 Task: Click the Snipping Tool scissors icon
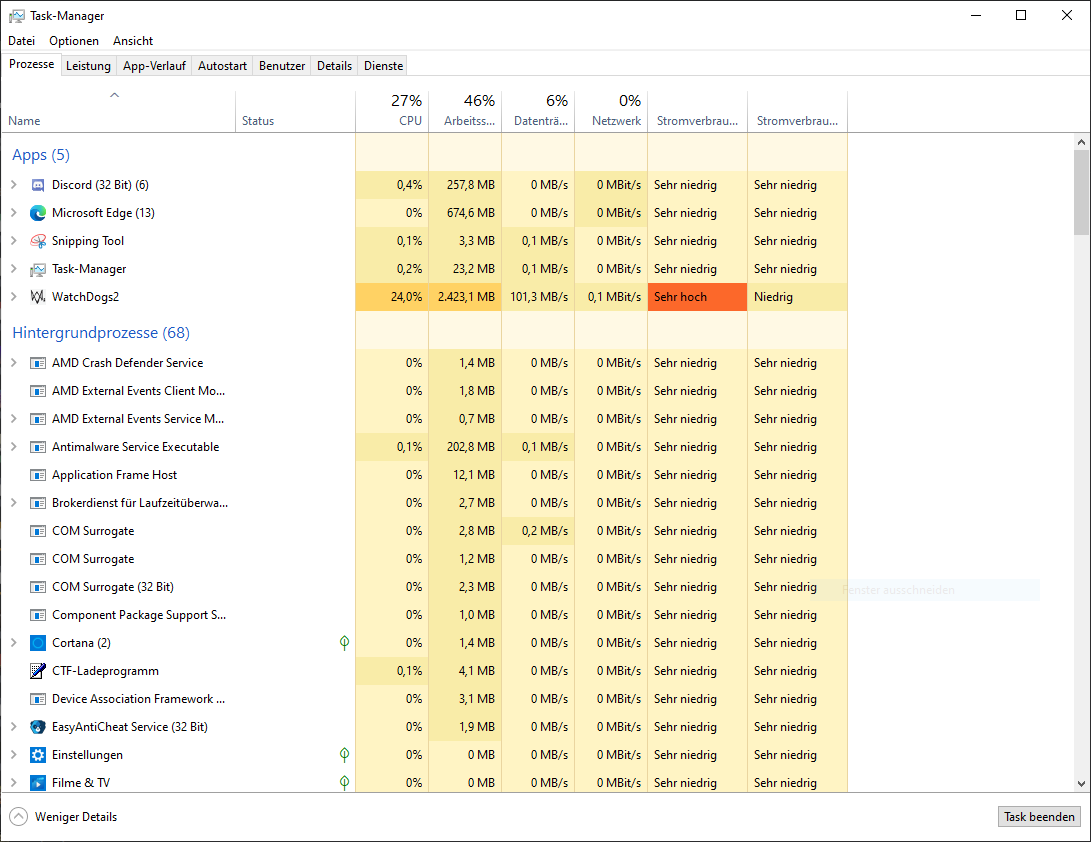click(x=38, y=241)
